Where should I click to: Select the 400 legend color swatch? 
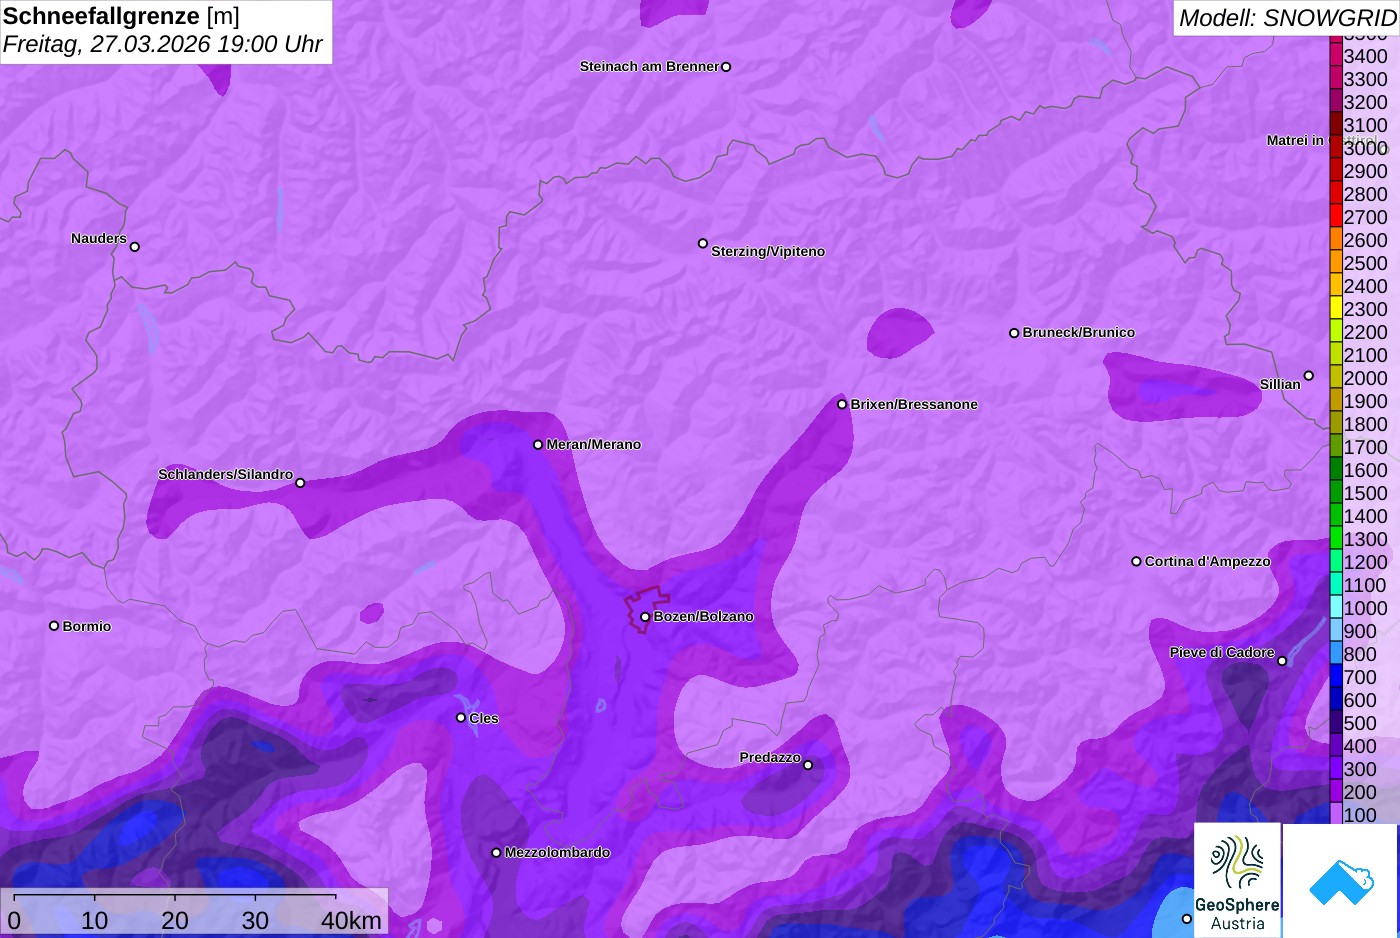coord(1335,746)
